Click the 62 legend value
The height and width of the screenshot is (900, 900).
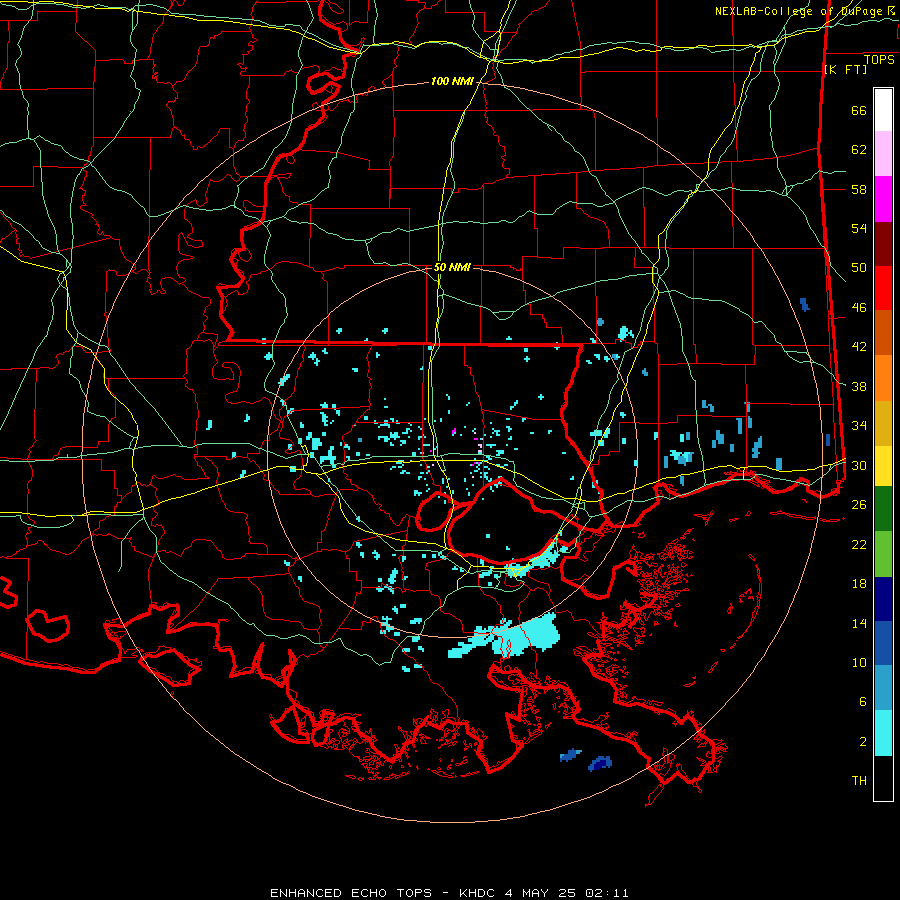click(x=859, y=149)
